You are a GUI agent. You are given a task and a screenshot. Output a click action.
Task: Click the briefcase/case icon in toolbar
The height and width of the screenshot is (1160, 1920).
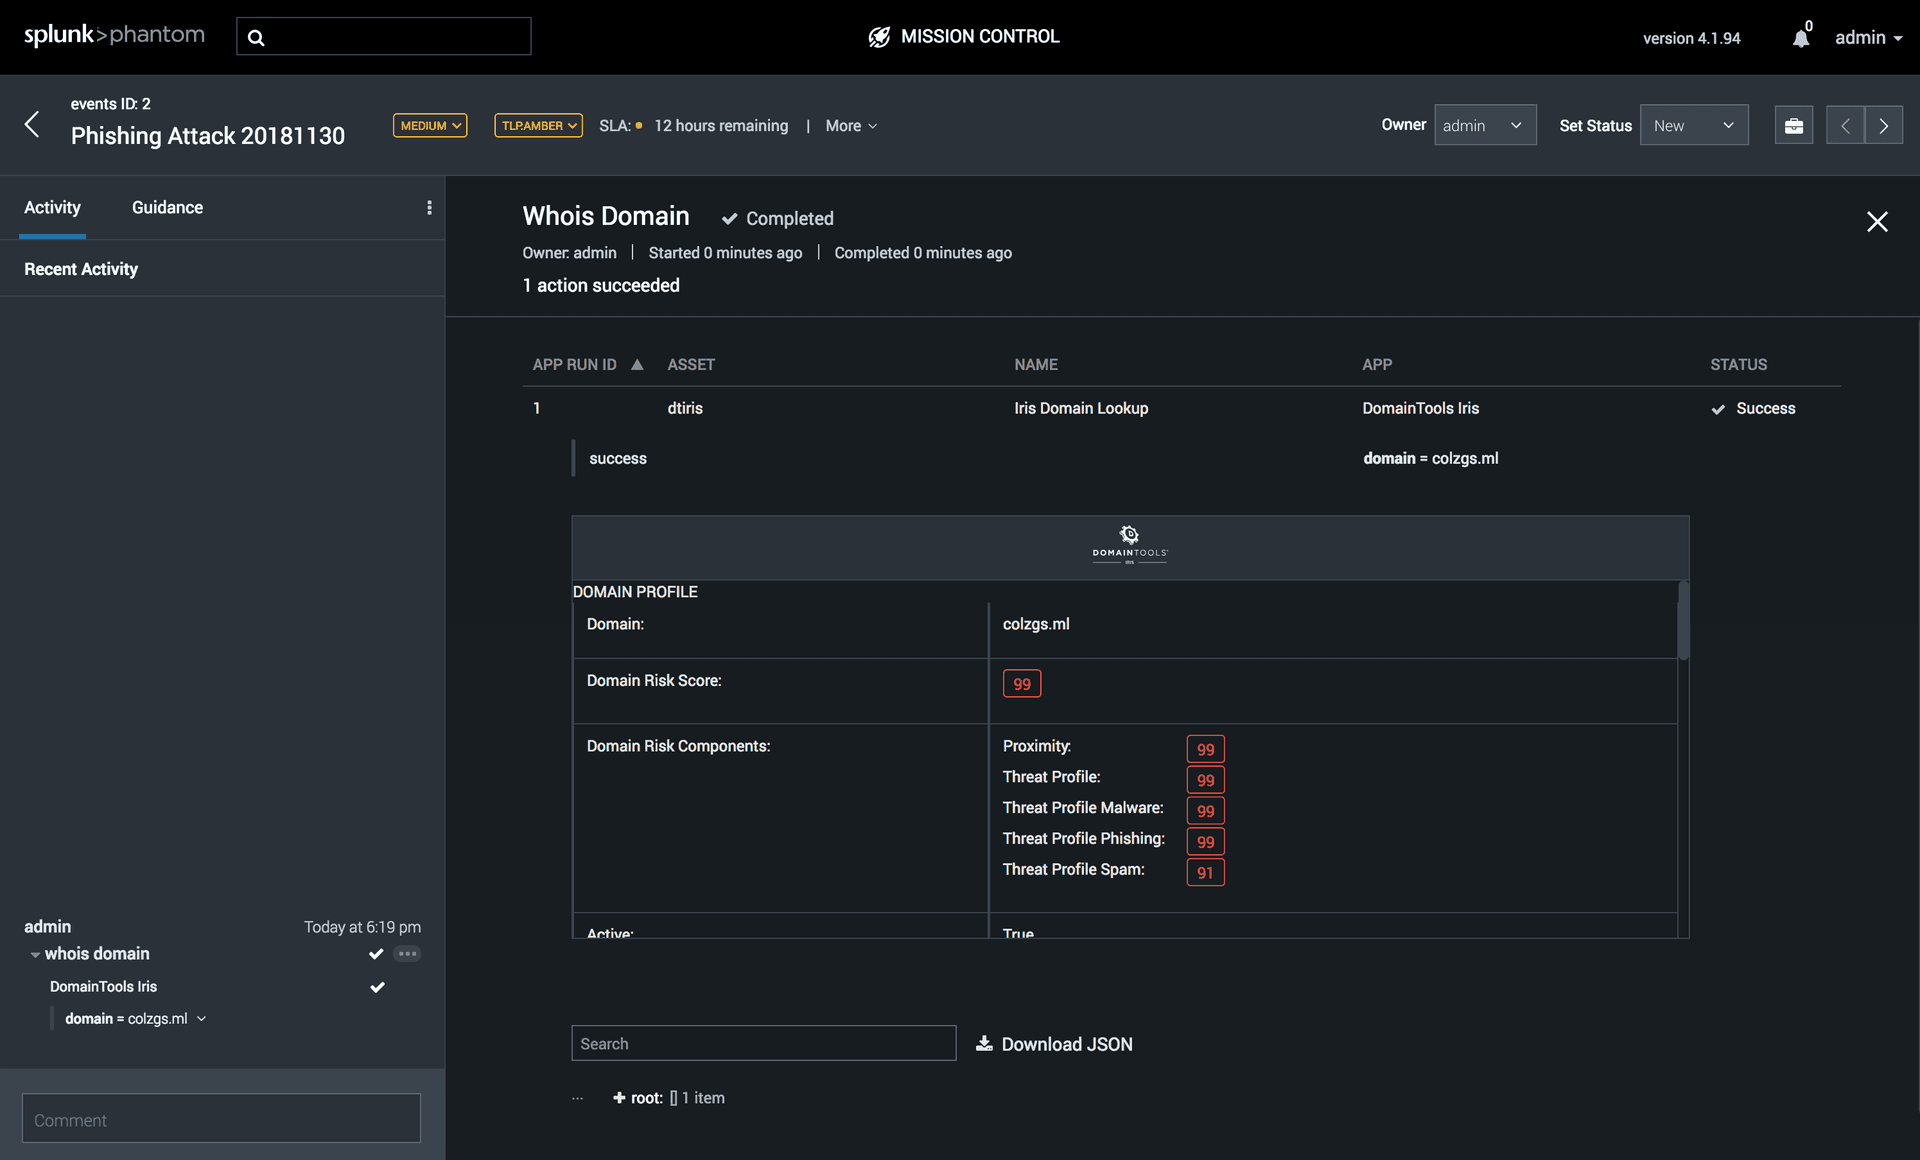(1794, 123)
